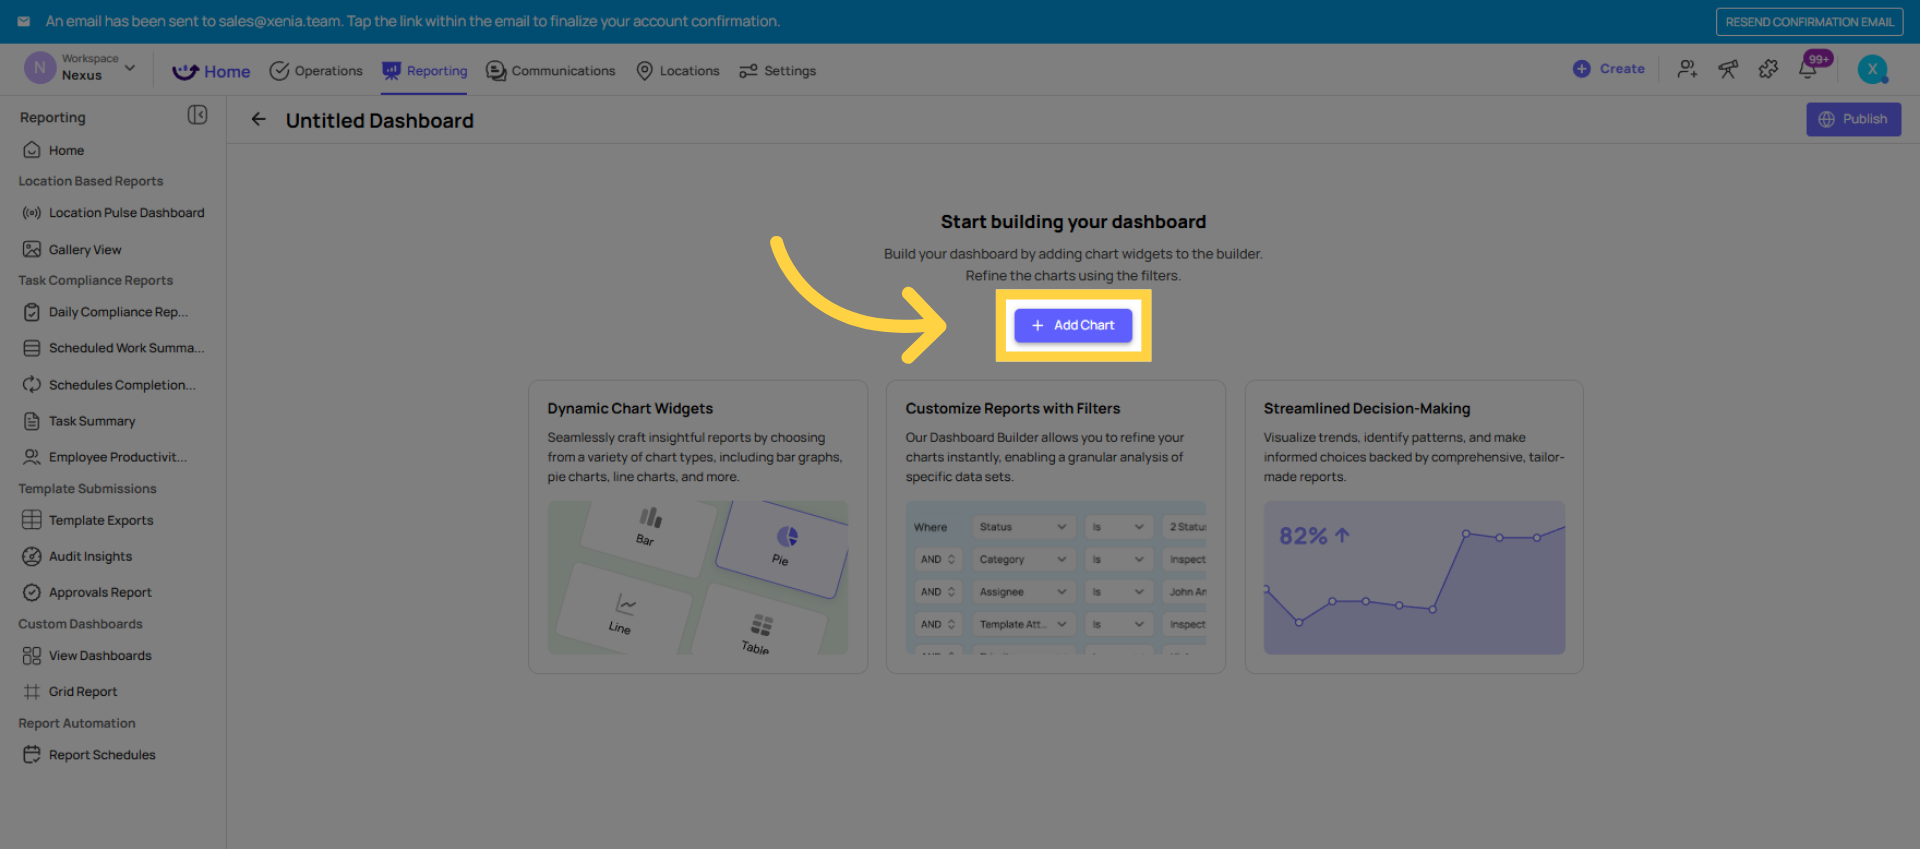Viewport: 1920px width, 849px height.
Task: Open View Dashboards under Custom Dashboards
Action: click(x=100, y=656)
